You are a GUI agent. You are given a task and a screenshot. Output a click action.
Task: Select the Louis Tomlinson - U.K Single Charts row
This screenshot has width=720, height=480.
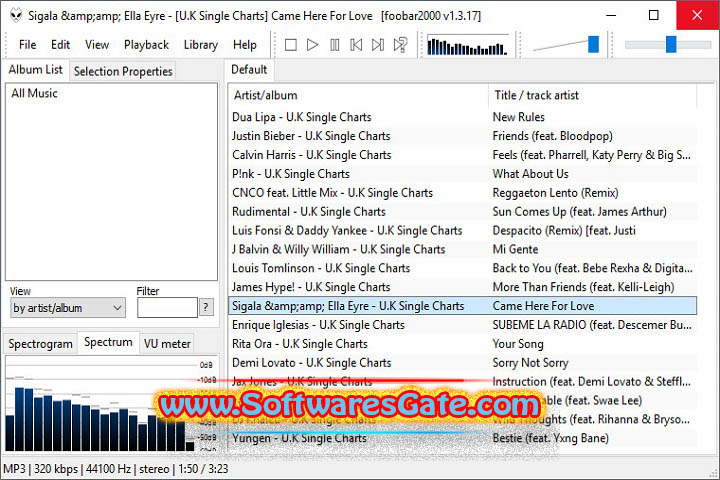pos(462,268)
